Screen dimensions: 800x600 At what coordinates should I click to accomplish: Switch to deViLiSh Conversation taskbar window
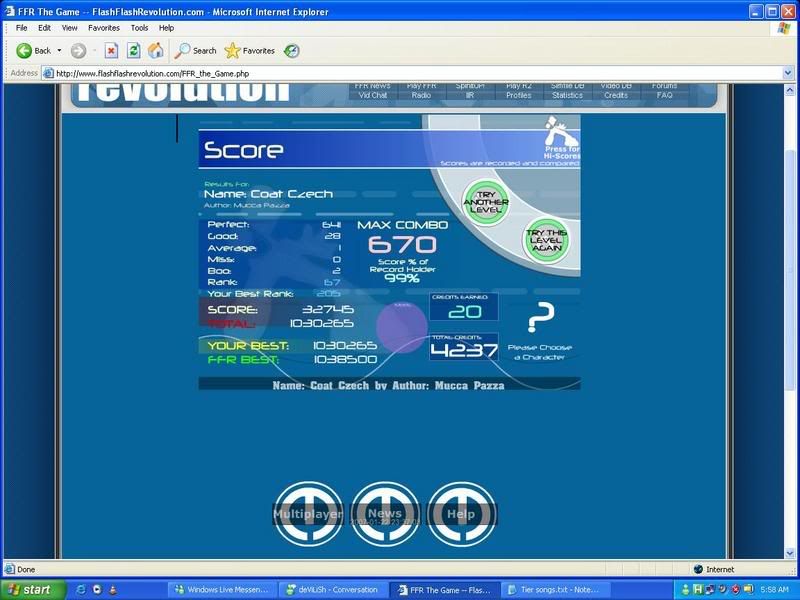(332, 590)
